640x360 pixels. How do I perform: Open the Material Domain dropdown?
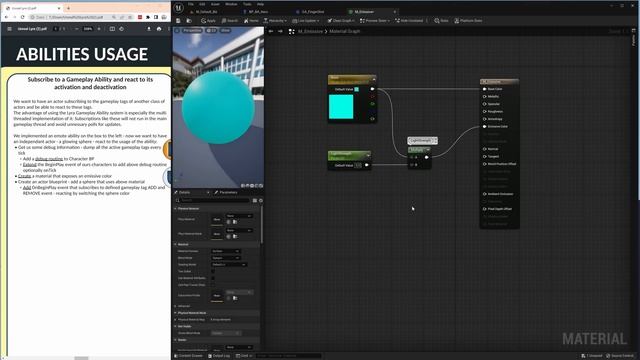coord(225,251)
